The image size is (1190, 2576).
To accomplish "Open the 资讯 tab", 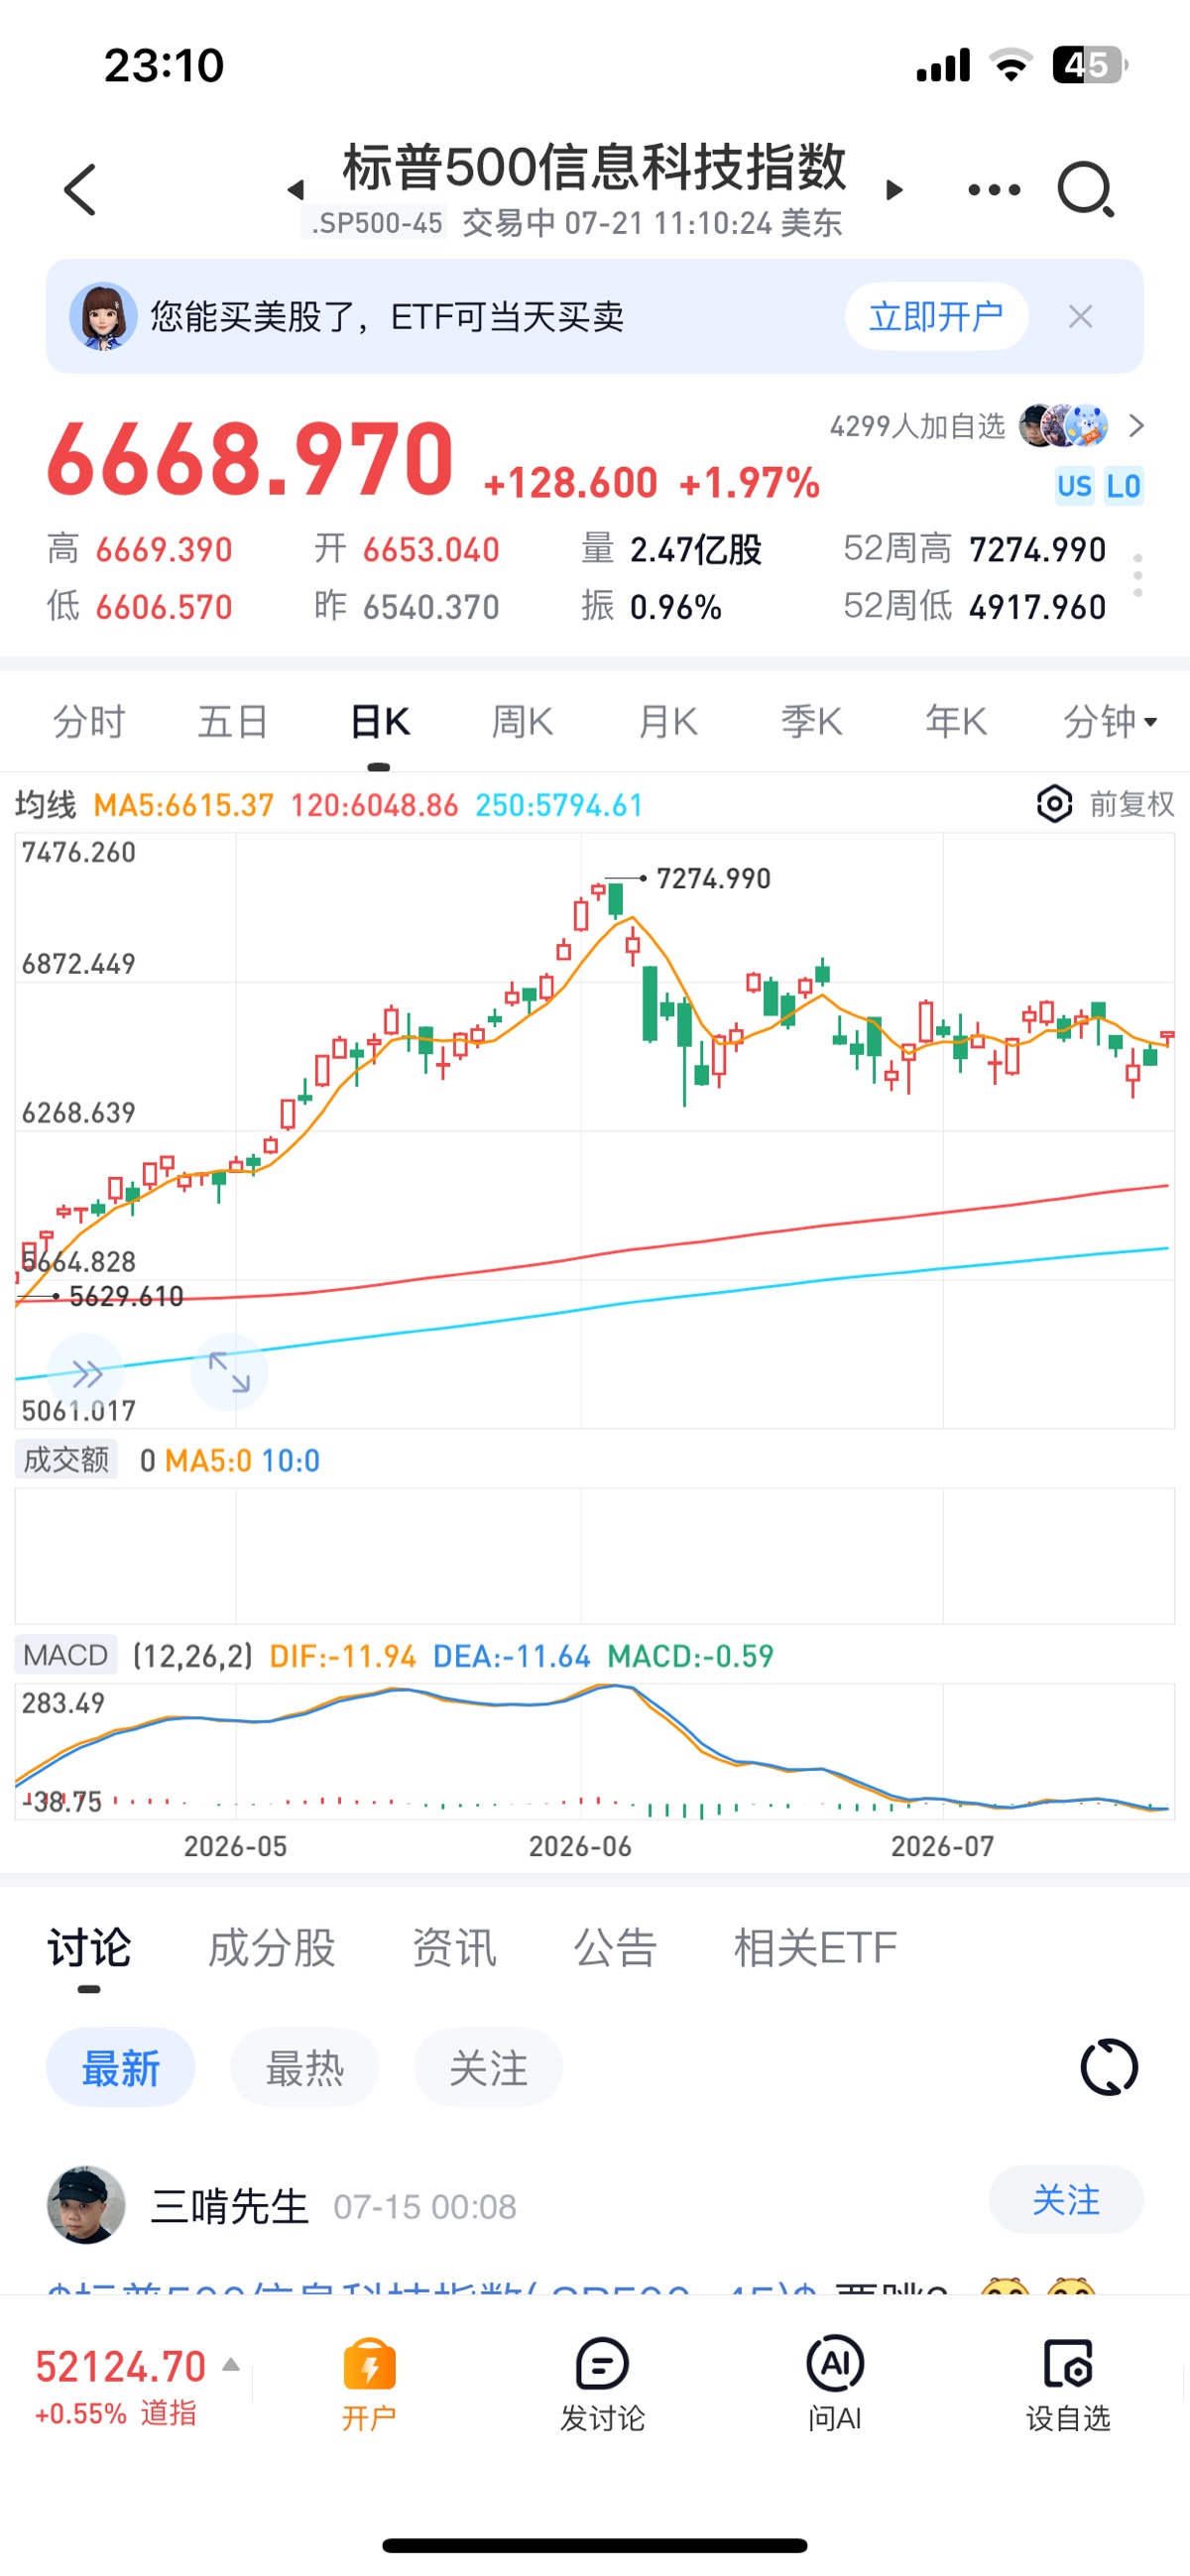I will 454,1948.
